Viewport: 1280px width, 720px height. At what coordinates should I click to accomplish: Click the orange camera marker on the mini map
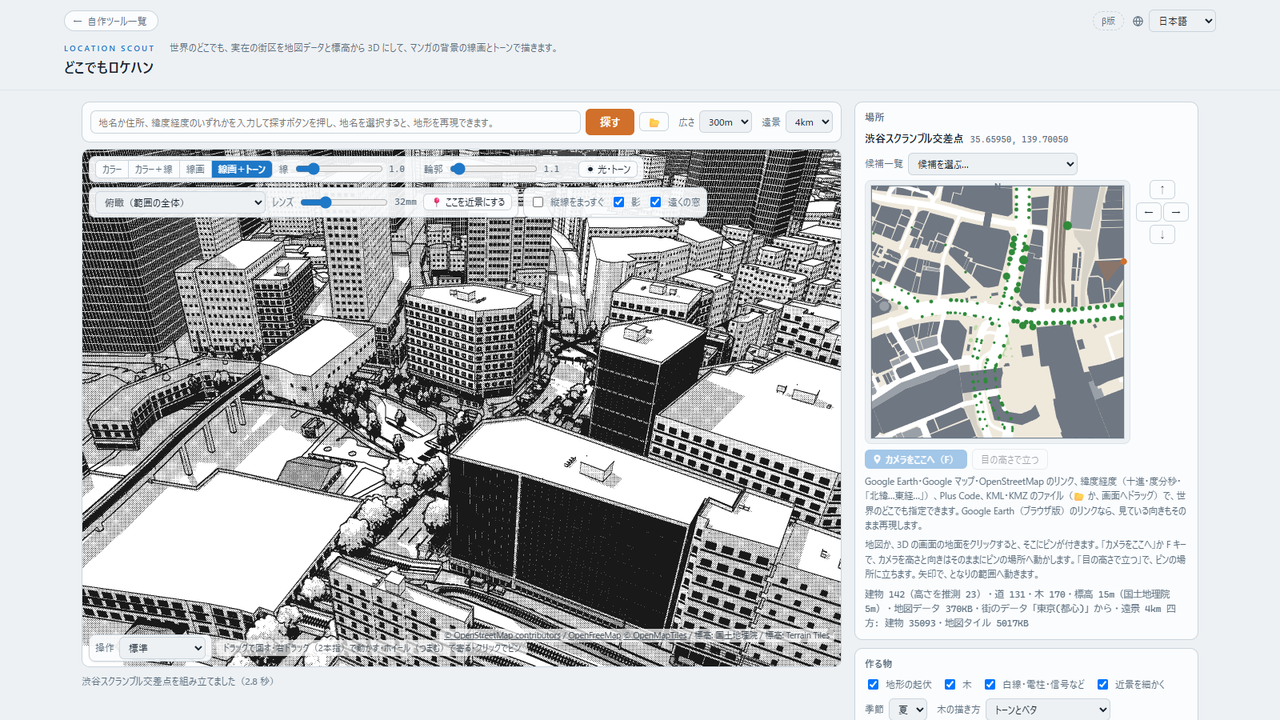[x=1124, y=262]
